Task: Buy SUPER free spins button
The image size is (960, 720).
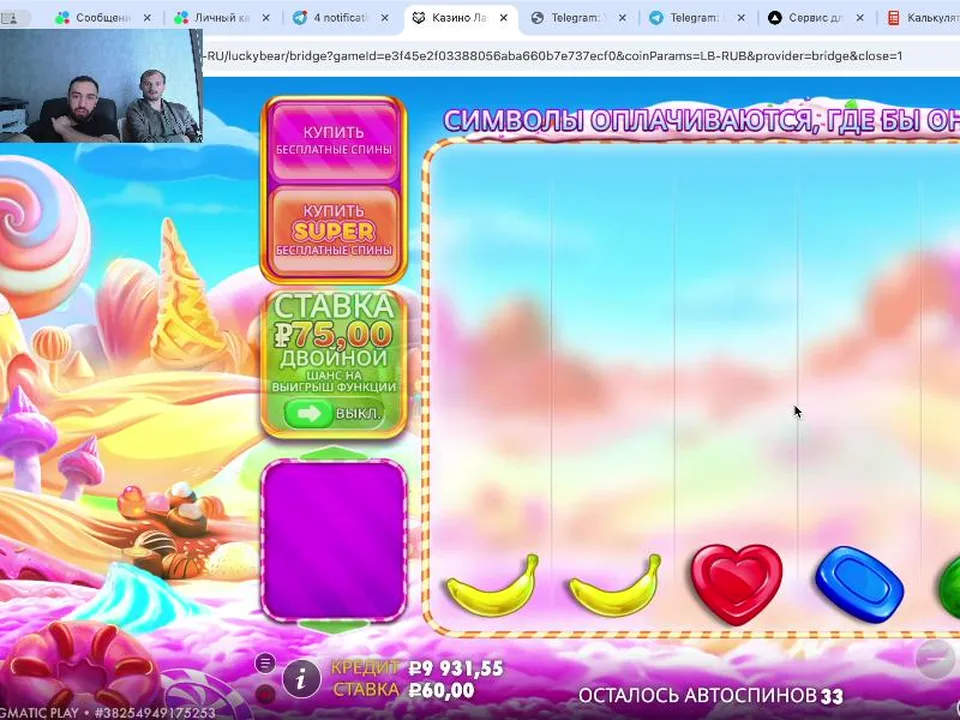Action: pyautogui.click(x=334, y=230)
